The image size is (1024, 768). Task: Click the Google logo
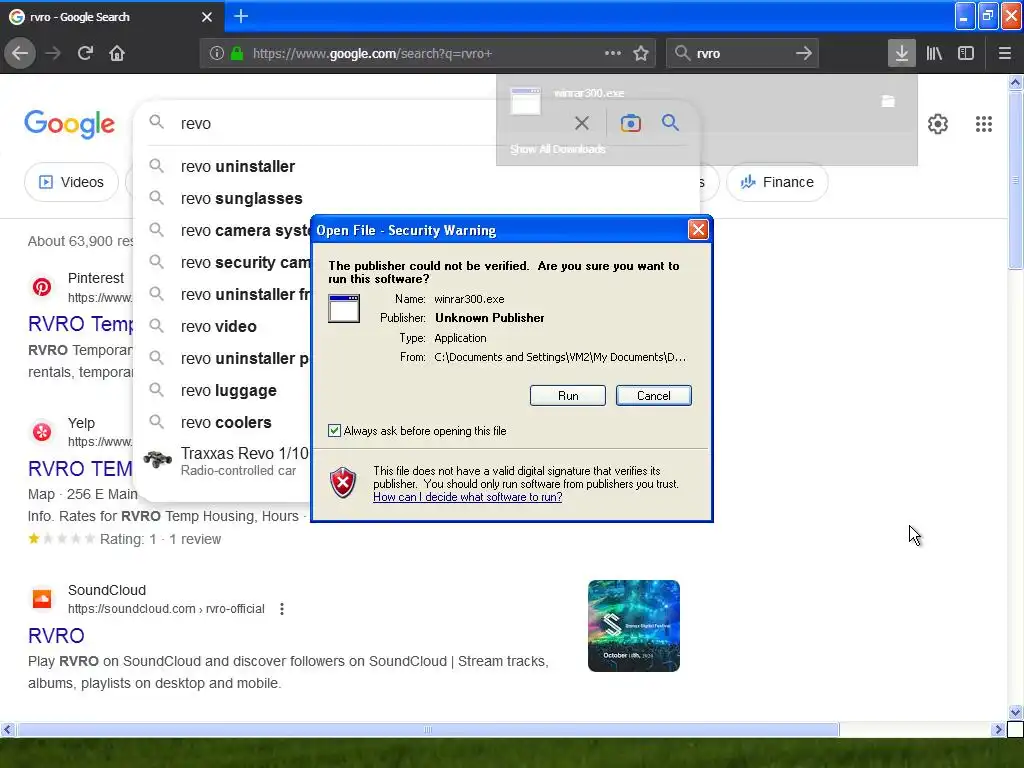(x=69, y=124)
